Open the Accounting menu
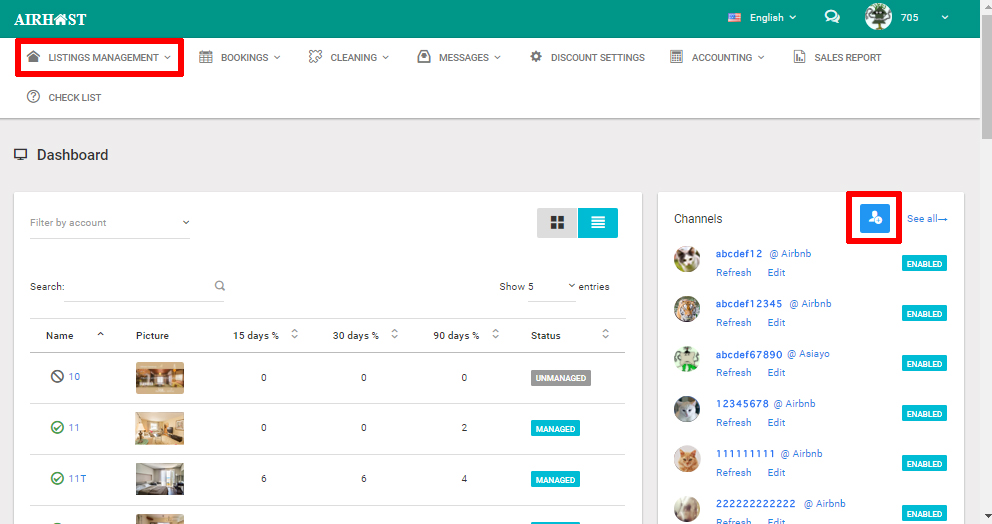The width and height of the screenshot is (992, 524). (x=717, y=58)
